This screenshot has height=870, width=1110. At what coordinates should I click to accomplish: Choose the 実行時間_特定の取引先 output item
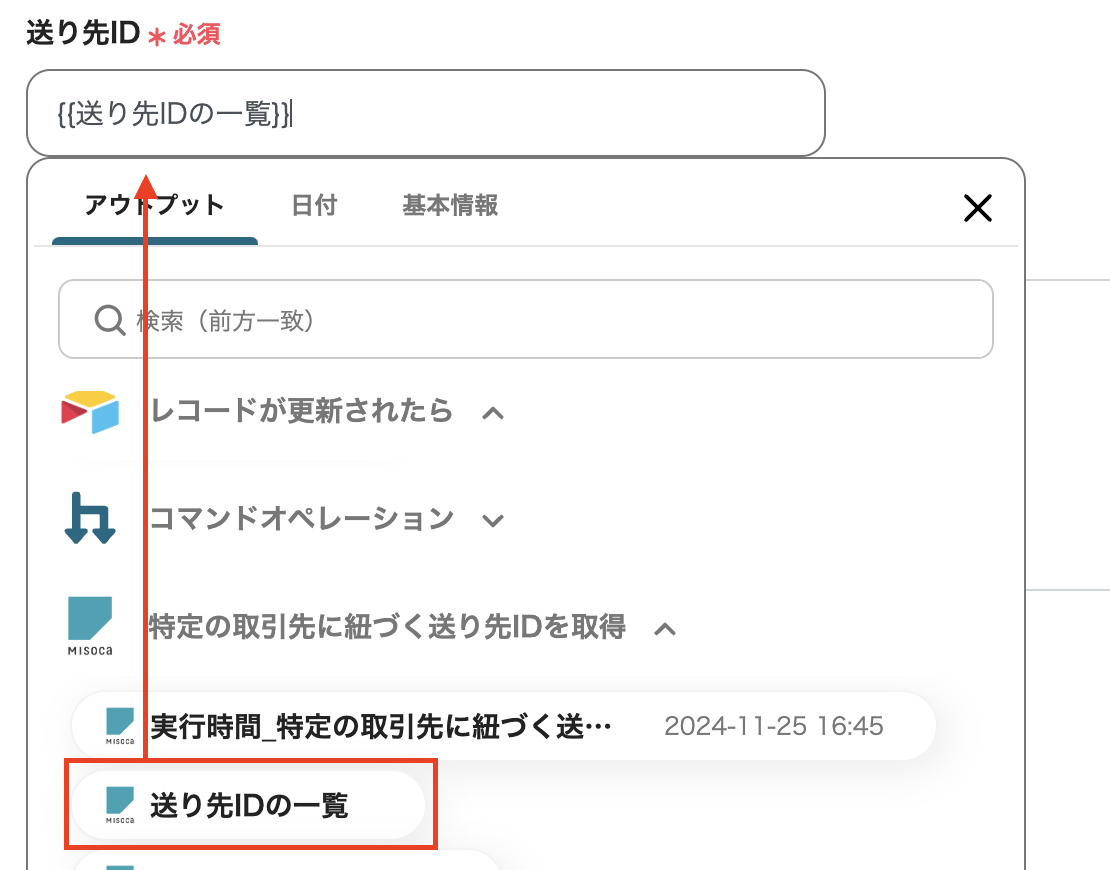(503, 726)
